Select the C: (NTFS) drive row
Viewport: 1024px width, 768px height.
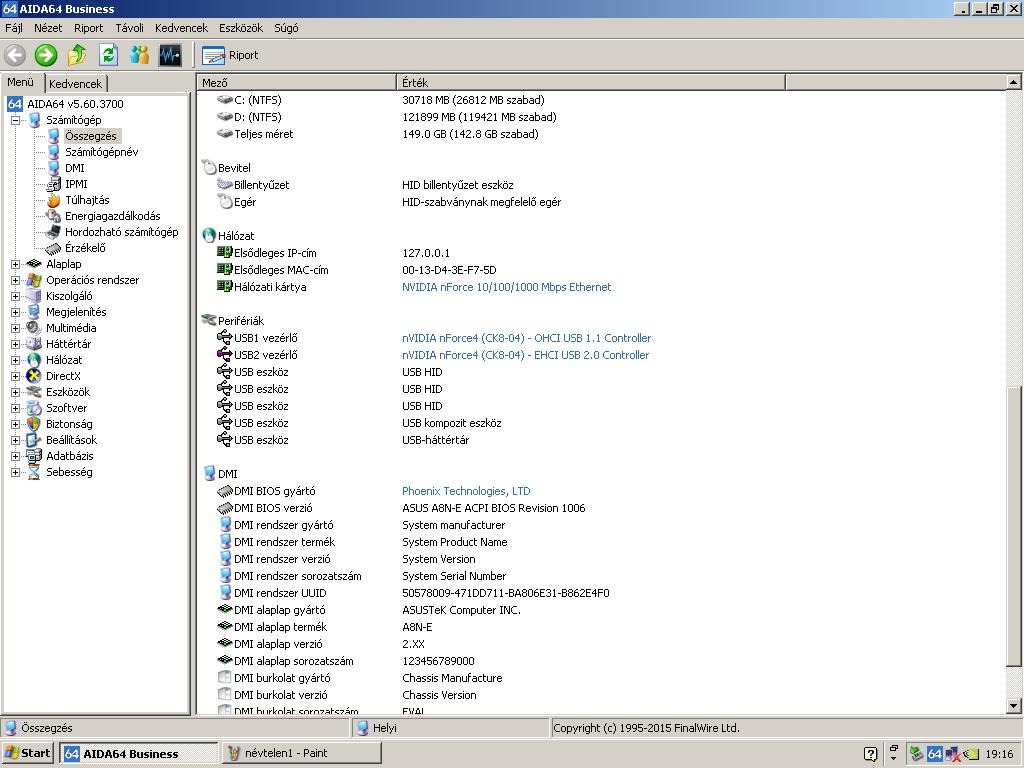601,101
